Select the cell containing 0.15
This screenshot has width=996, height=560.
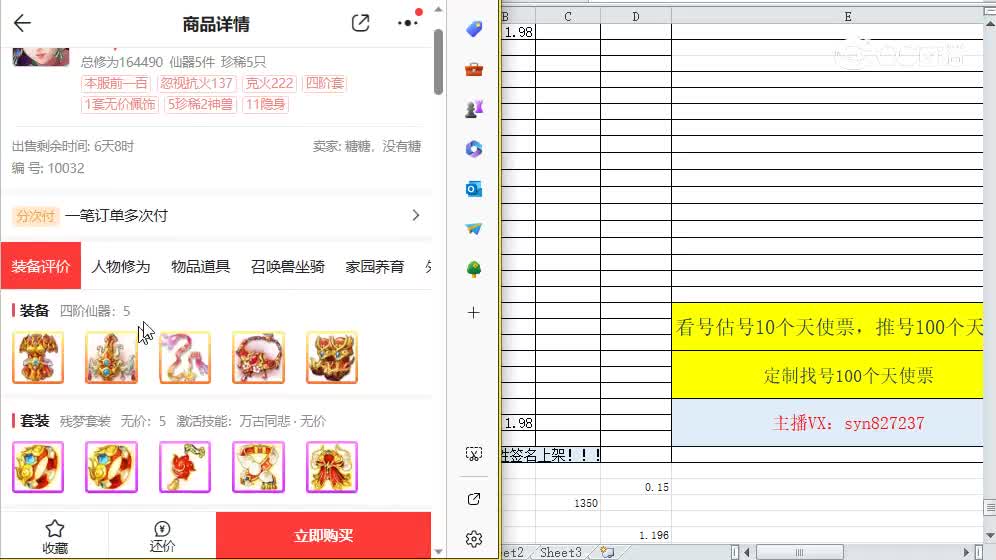tap(636, 487)
